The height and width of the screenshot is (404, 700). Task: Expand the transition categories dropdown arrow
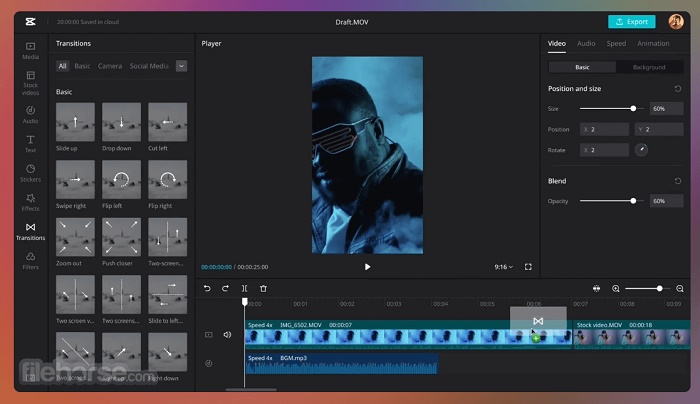point(181,66)
